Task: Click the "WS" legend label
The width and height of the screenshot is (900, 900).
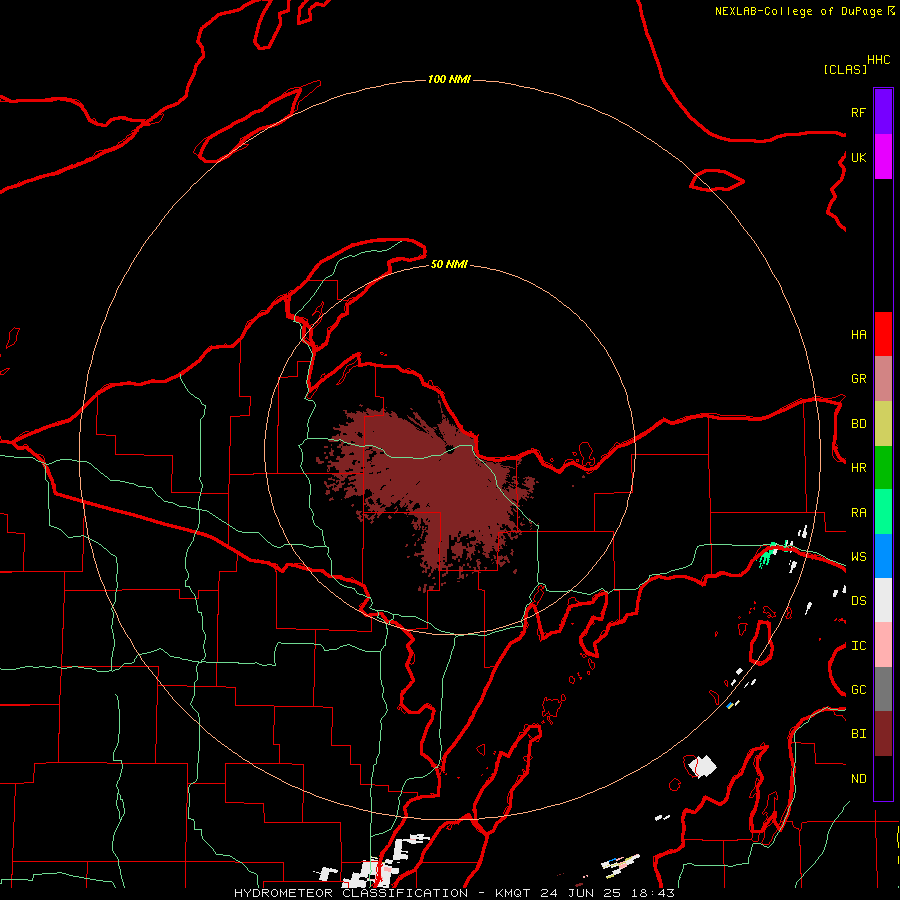Action: [858, 557]
